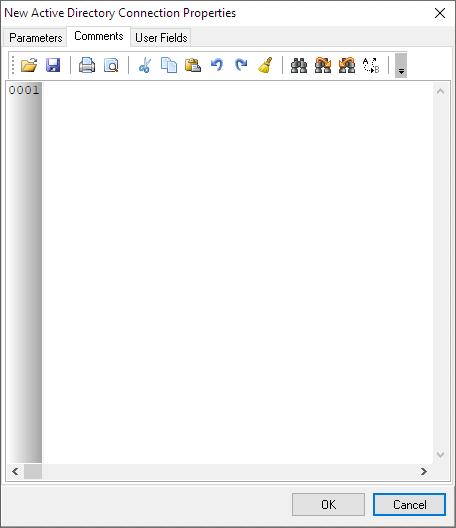Click the Find binoculars icon
This screenshot has width=456, height=528.
[299, 65]
